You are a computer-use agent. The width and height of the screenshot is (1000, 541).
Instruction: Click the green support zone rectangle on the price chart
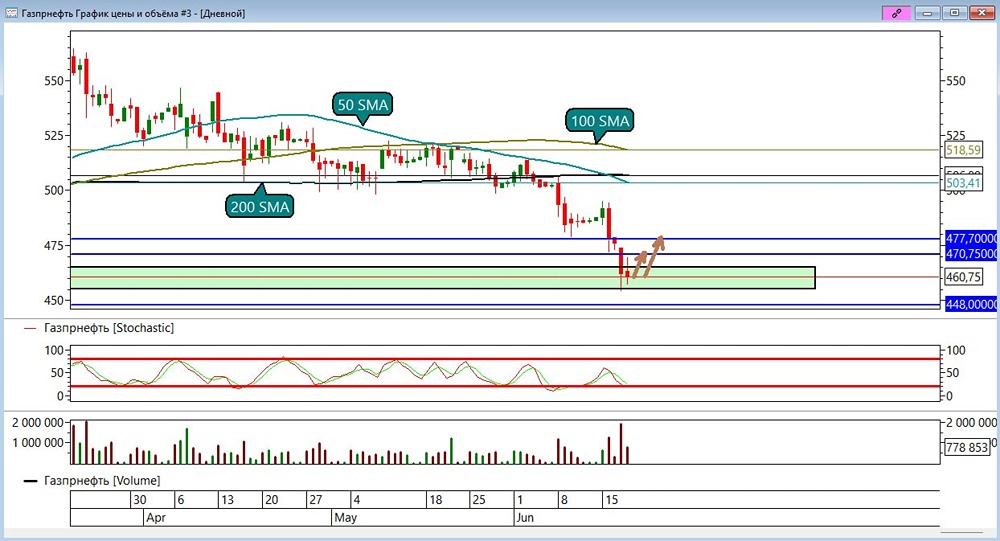[443, 278]
